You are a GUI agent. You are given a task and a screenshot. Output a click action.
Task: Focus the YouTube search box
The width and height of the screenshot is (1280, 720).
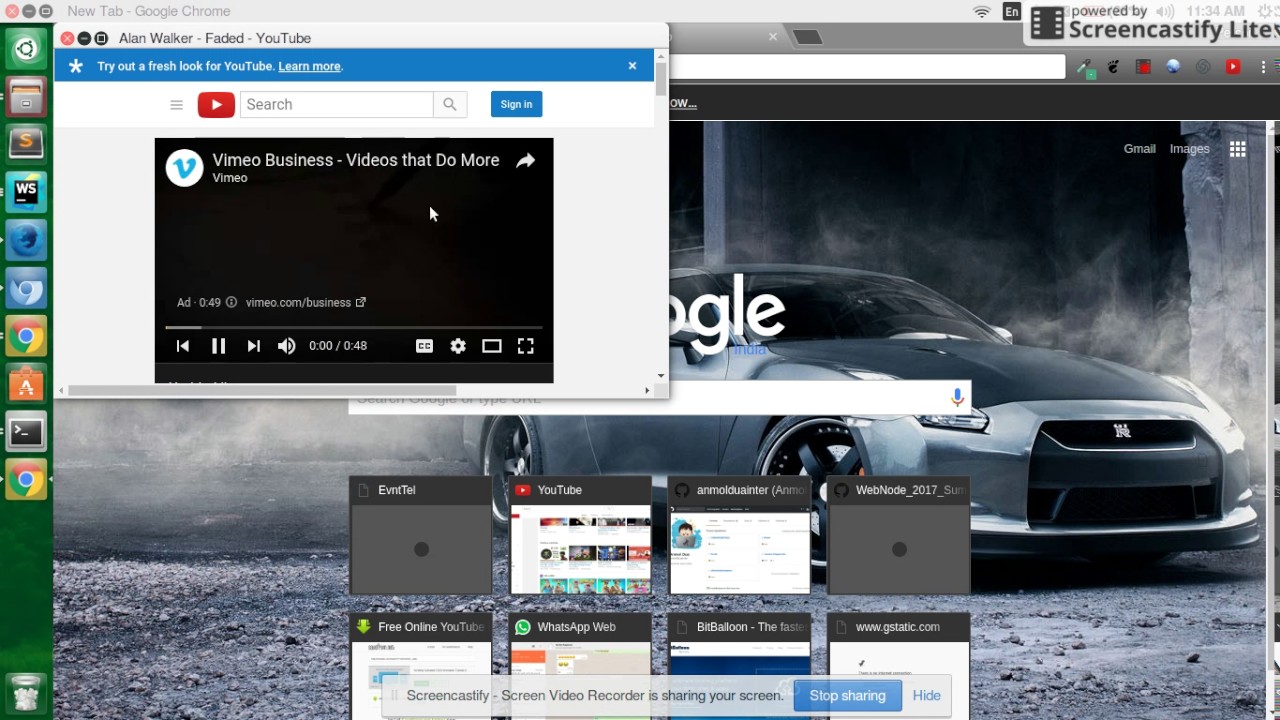point(336,104)
